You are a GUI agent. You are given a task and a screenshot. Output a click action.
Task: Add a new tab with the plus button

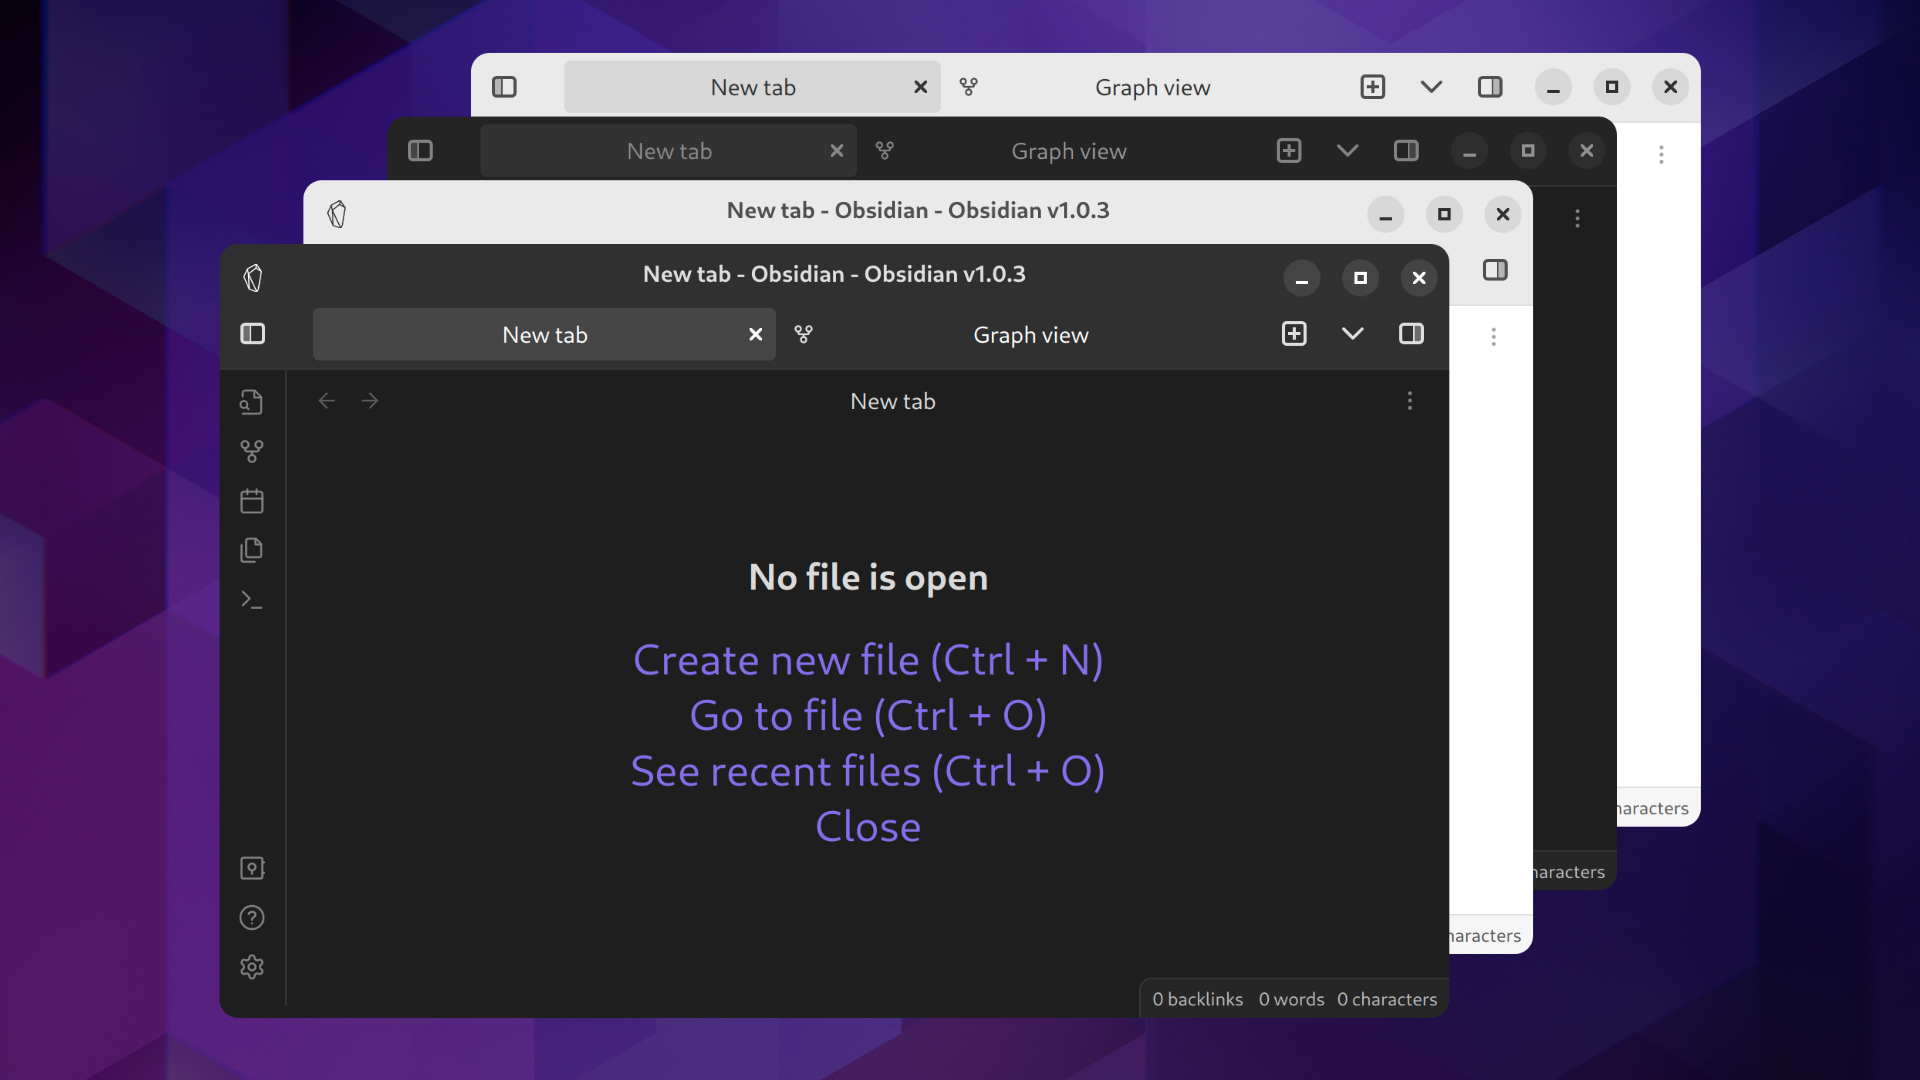[1294, 334]
